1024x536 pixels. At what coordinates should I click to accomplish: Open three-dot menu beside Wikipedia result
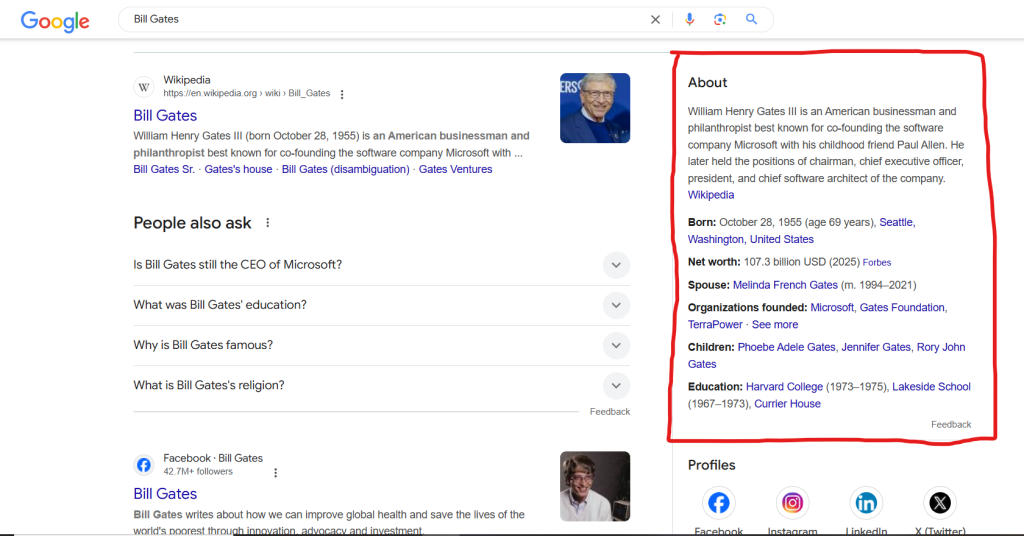pyautogui.click(x=342, y=94)
